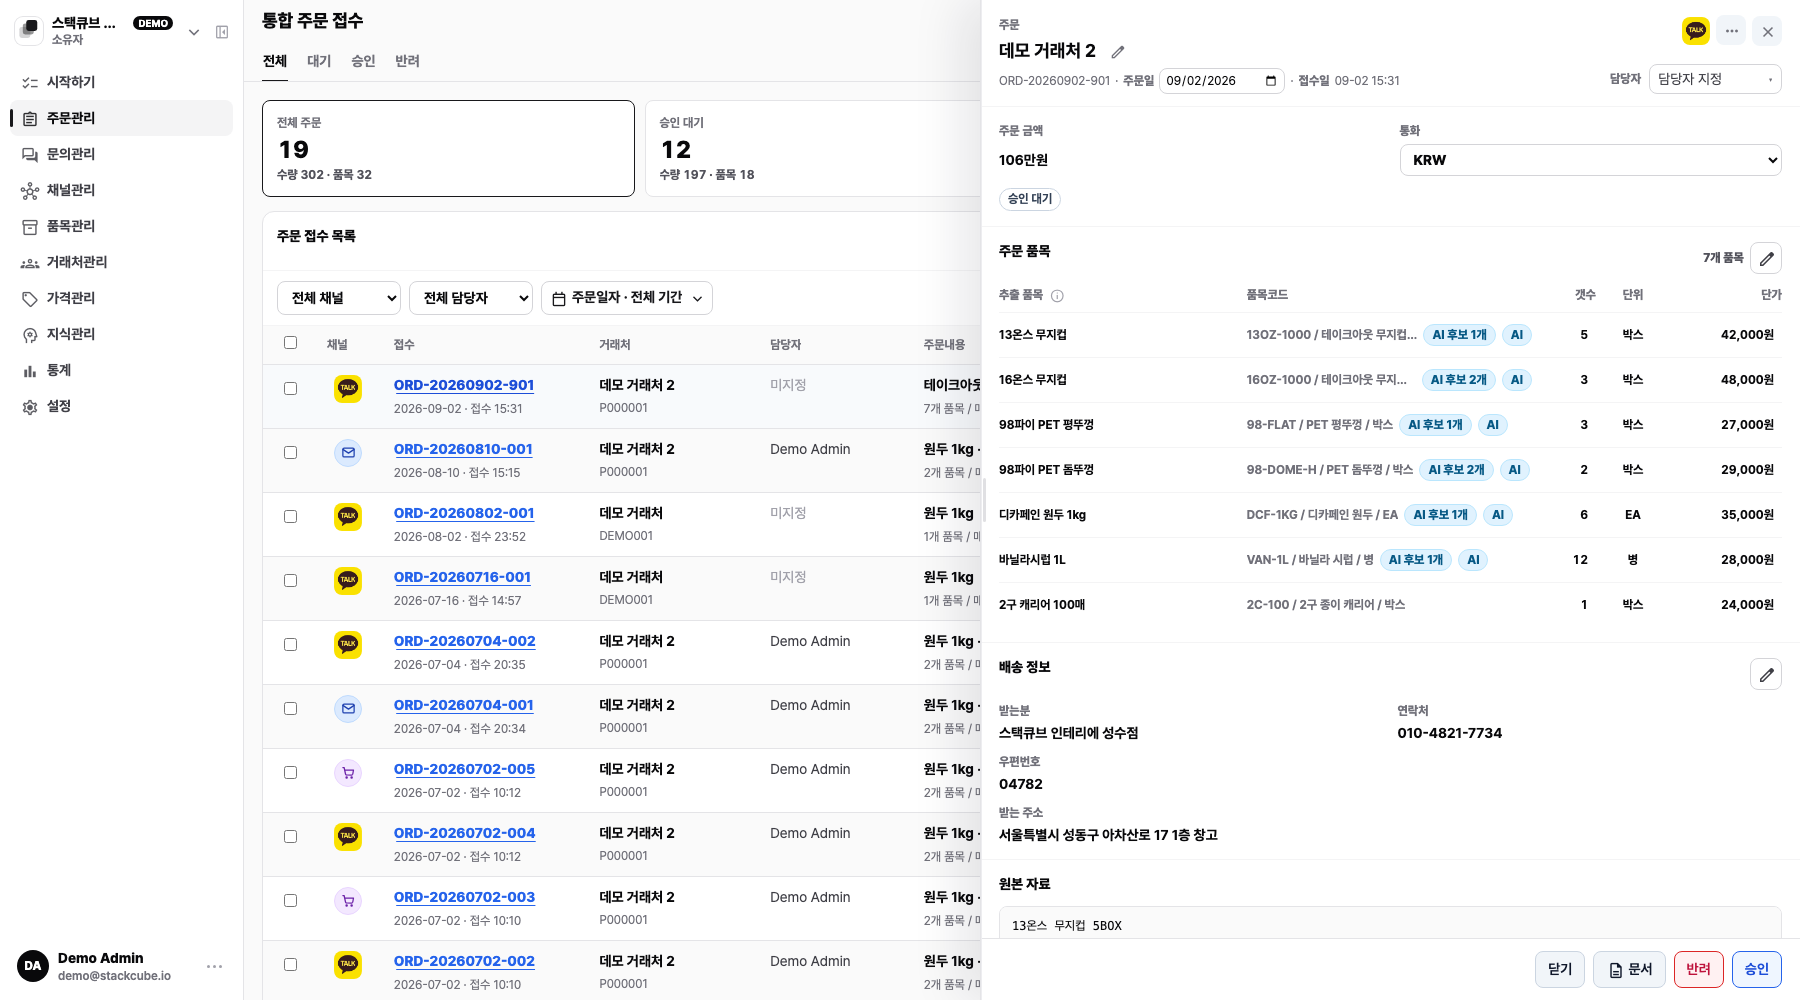Click the 주문일 date field 09/02/2026
This screenshot has width=1800, height=1000.
pos(1221,81)
